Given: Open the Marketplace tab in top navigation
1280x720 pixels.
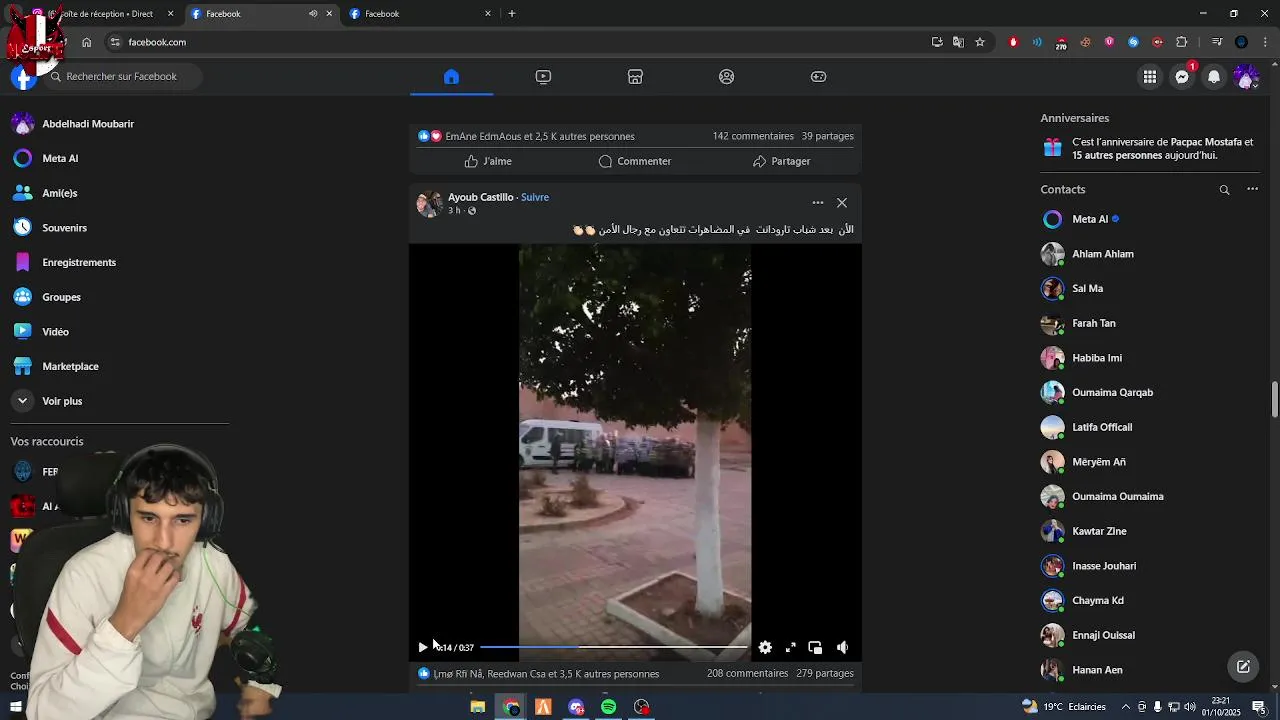Looking at the screenshot, I should [635, 77].
